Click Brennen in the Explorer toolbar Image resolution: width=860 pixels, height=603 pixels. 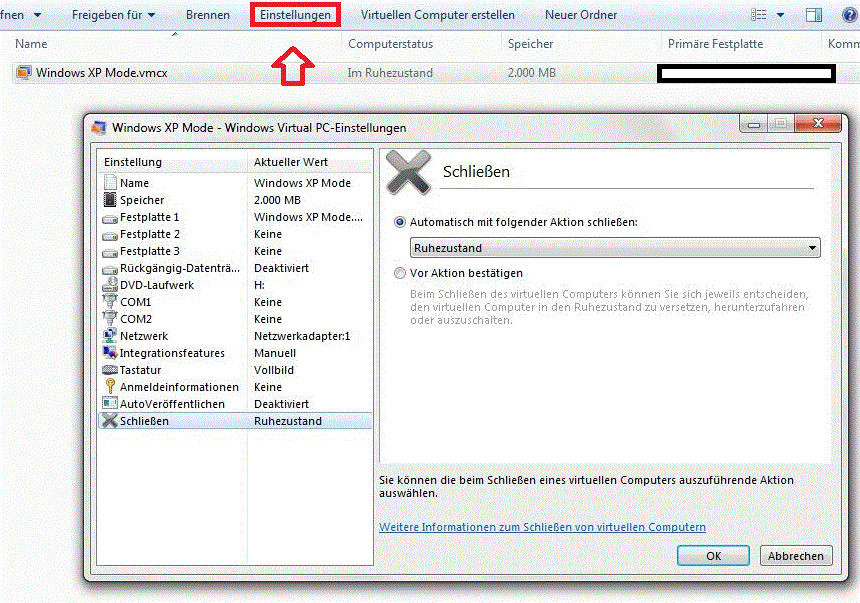click(x=208, y=15)
